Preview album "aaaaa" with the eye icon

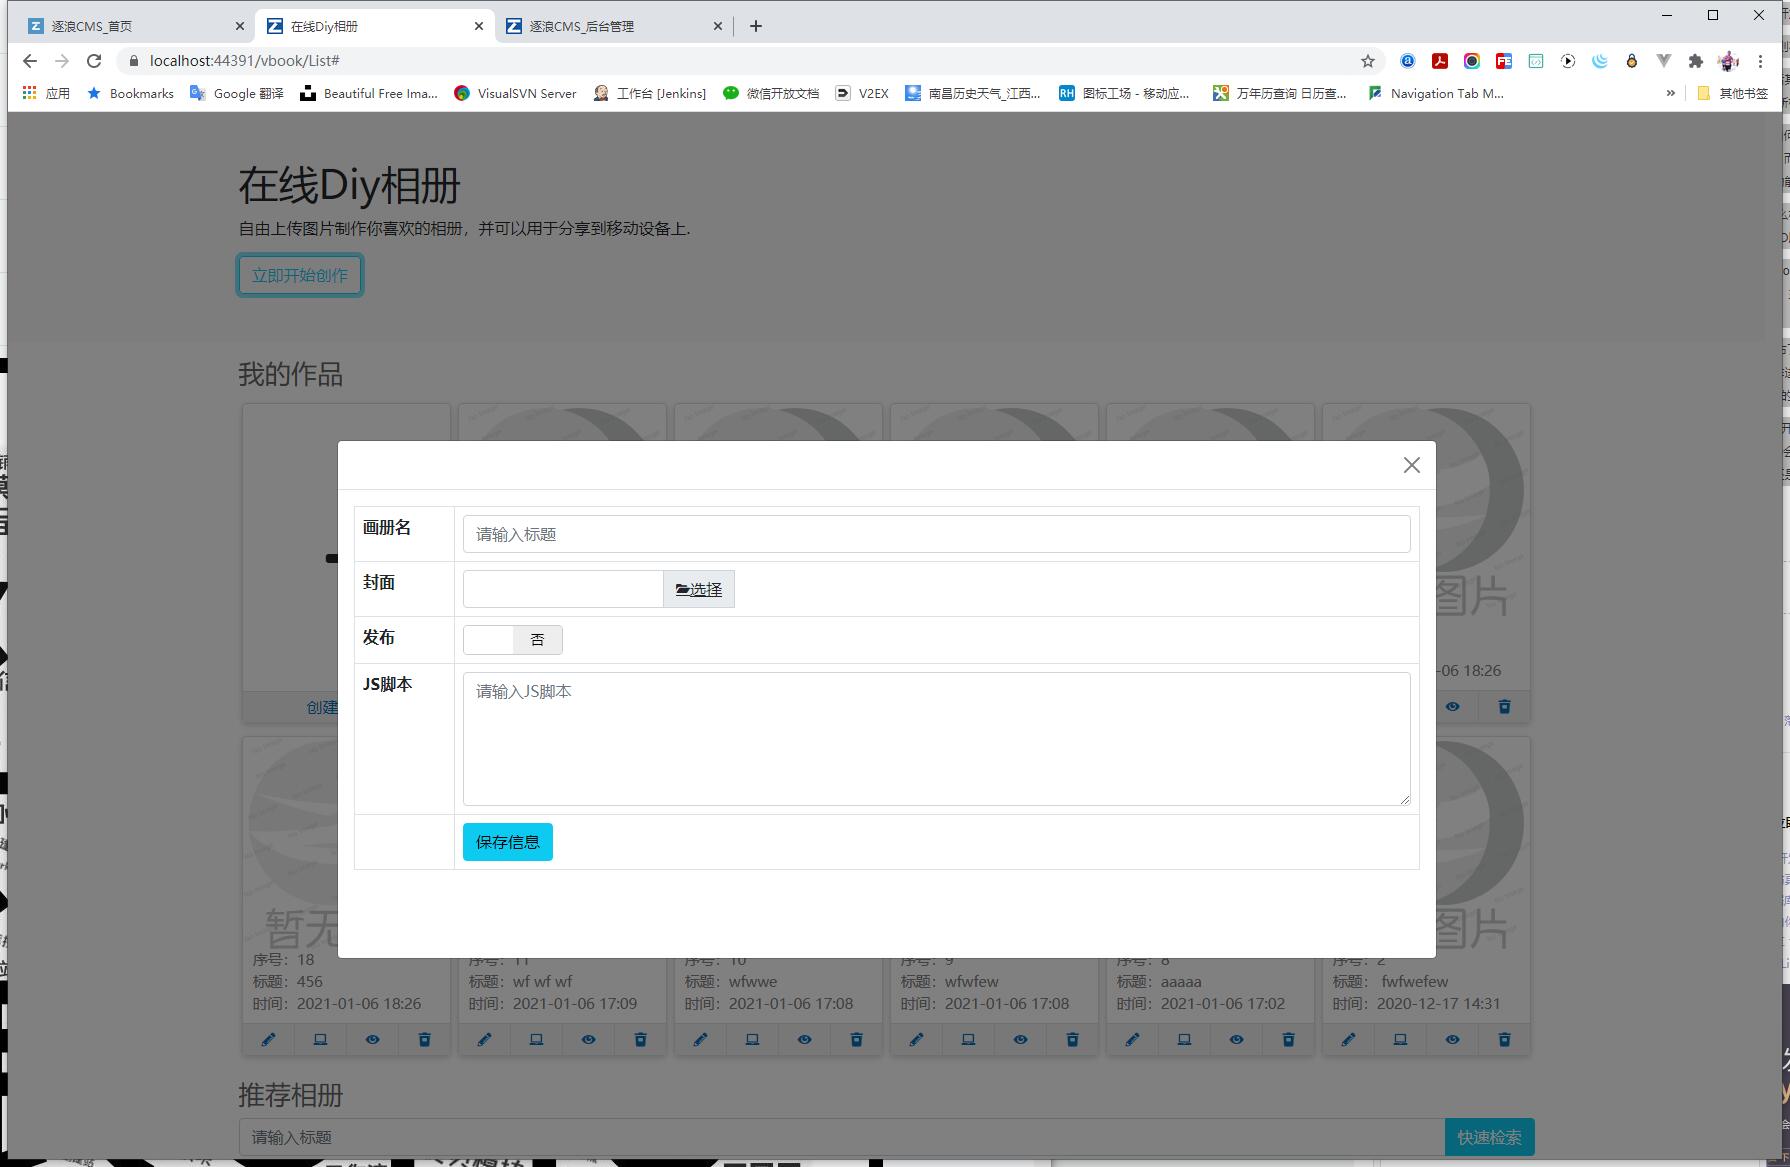[x=1236, y=1039]
